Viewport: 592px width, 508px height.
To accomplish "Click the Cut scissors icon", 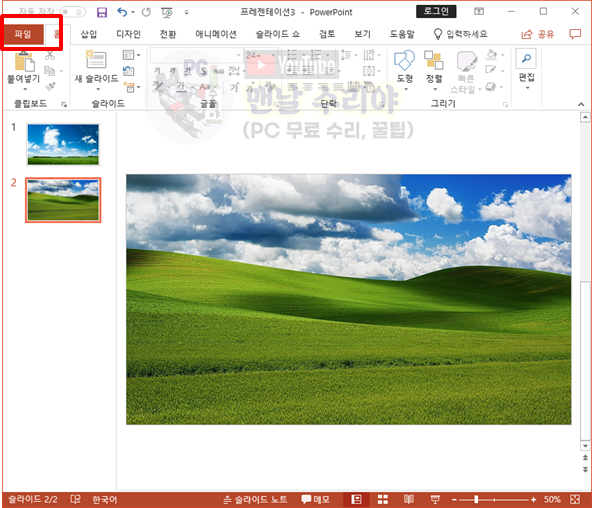I will [x=50, y=56].
